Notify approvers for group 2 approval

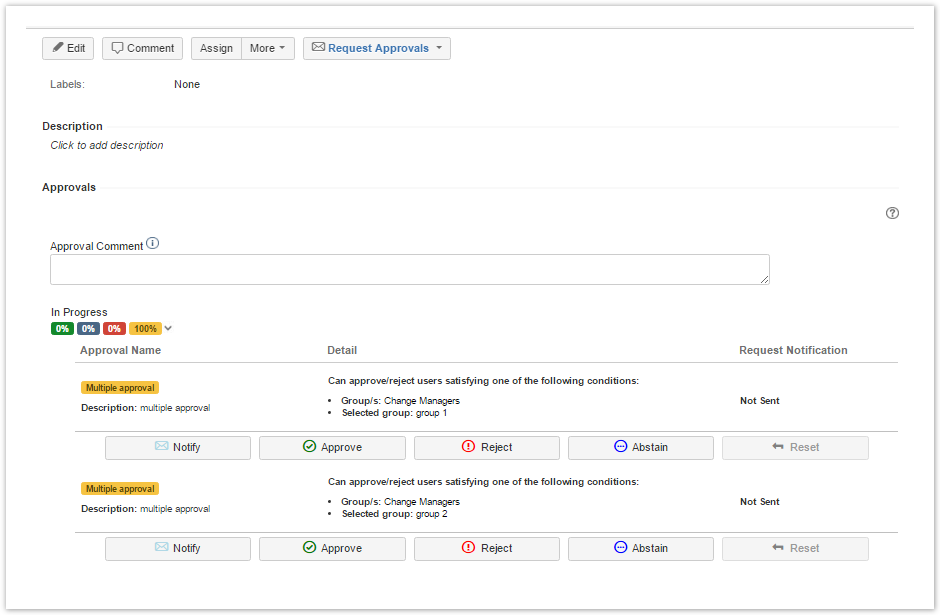(178, 548)
